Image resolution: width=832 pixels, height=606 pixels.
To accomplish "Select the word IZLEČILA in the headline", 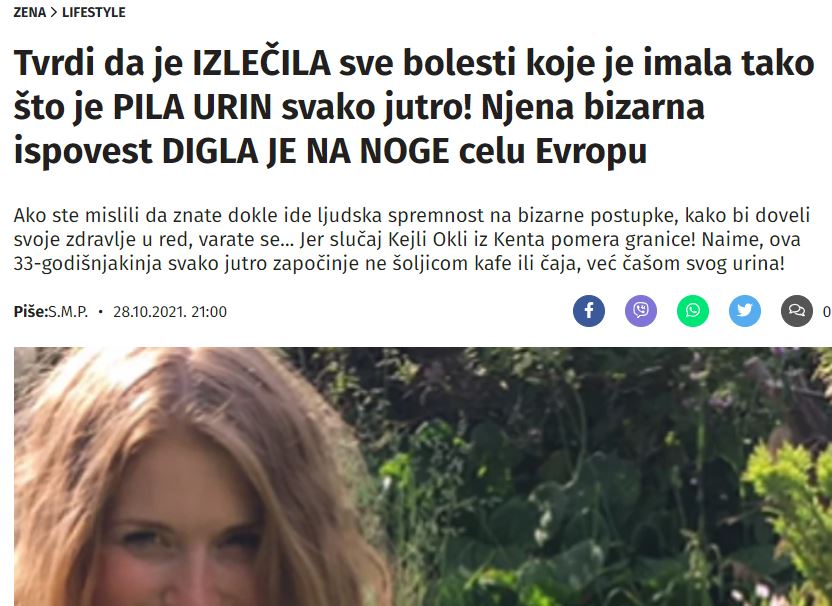I will pos(262,63).
